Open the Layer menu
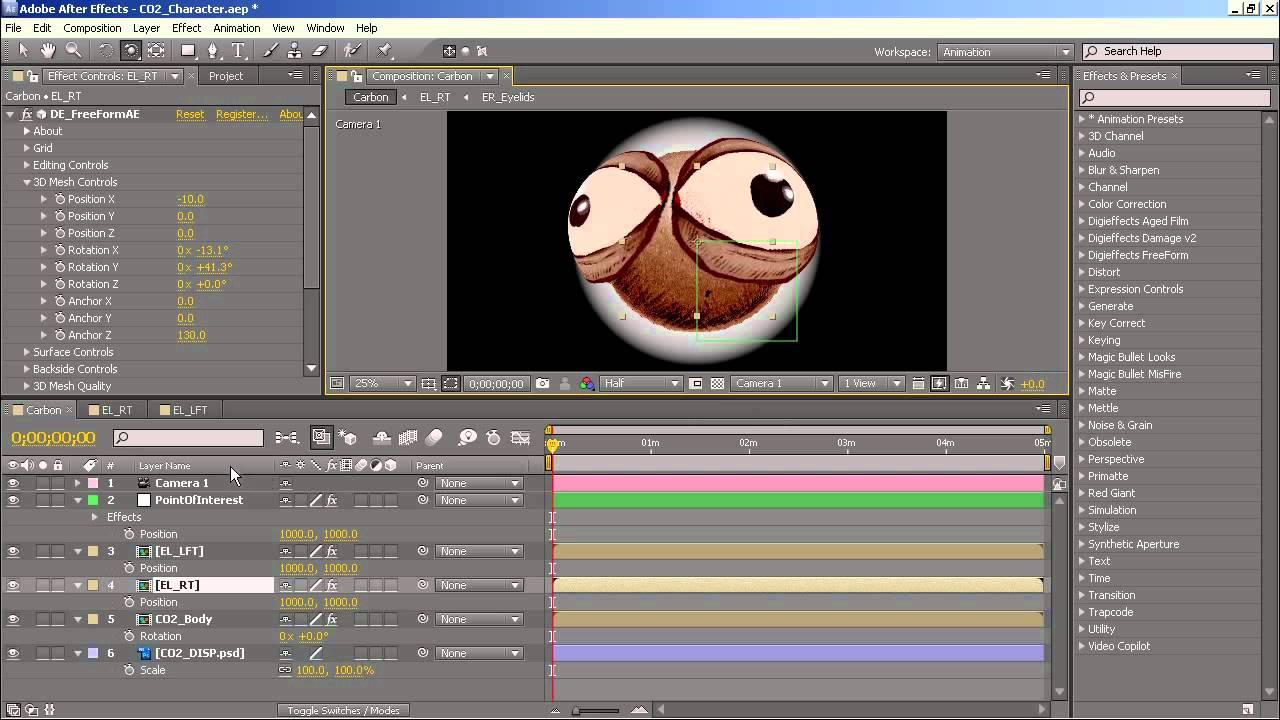This screenshot has height=720, width=1280. coord(146,28)
